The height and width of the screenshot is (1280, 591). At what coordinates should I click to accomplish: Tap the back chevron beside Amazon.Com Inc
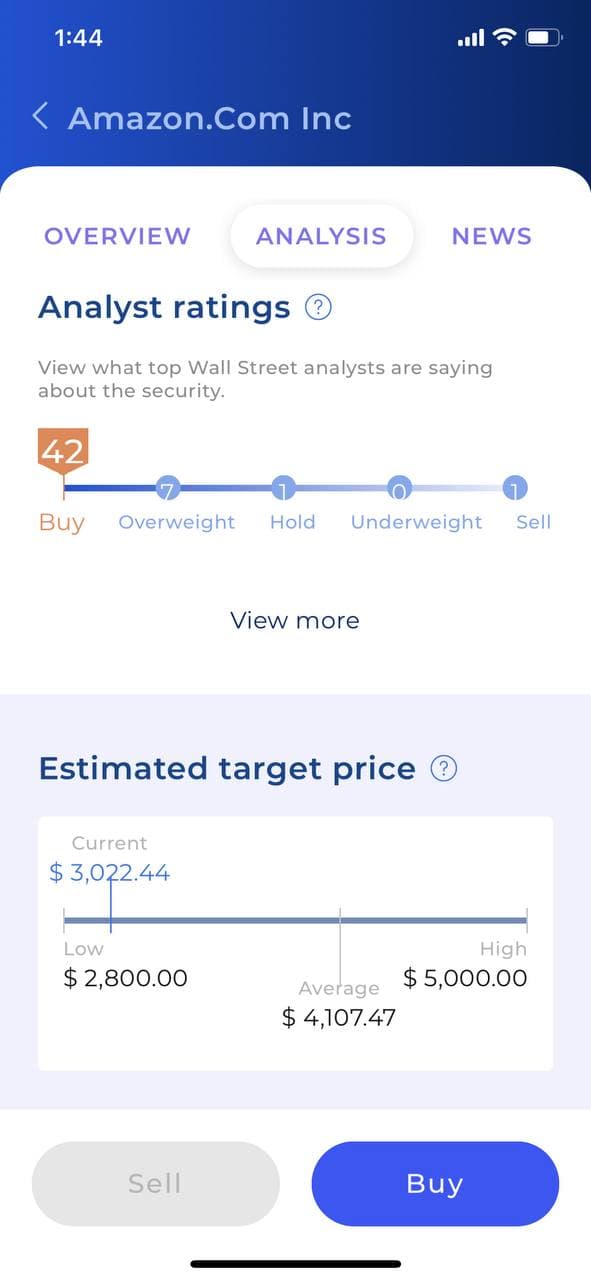[x=40, y=117]
